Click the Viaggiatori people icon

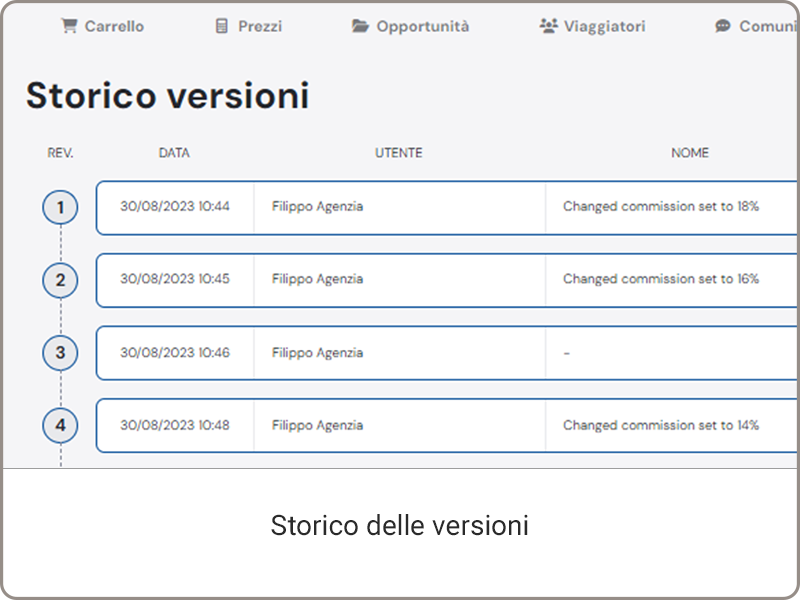(548, 26)
